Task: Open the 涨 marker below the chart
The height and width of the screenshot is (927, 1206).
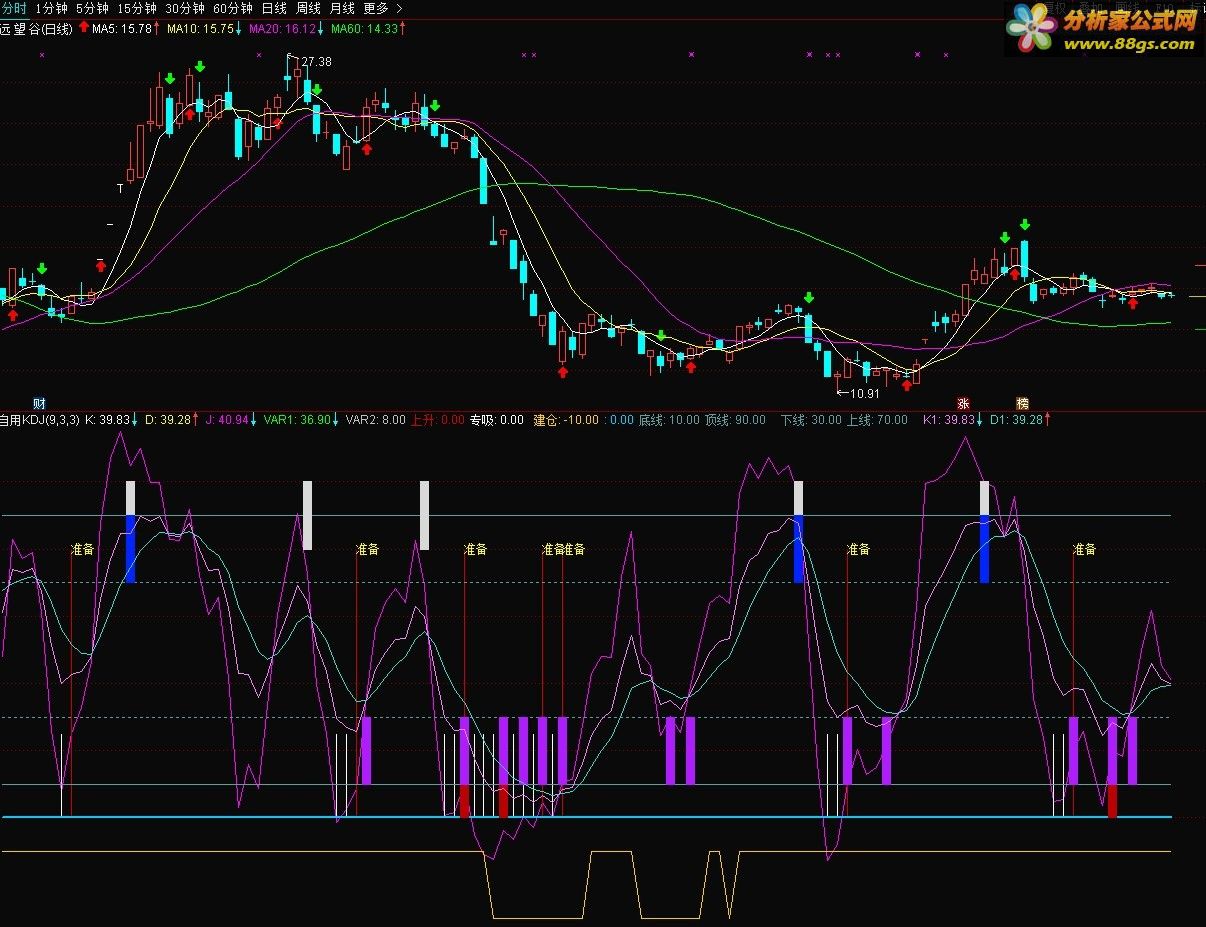Action: (x=964, y=404)
